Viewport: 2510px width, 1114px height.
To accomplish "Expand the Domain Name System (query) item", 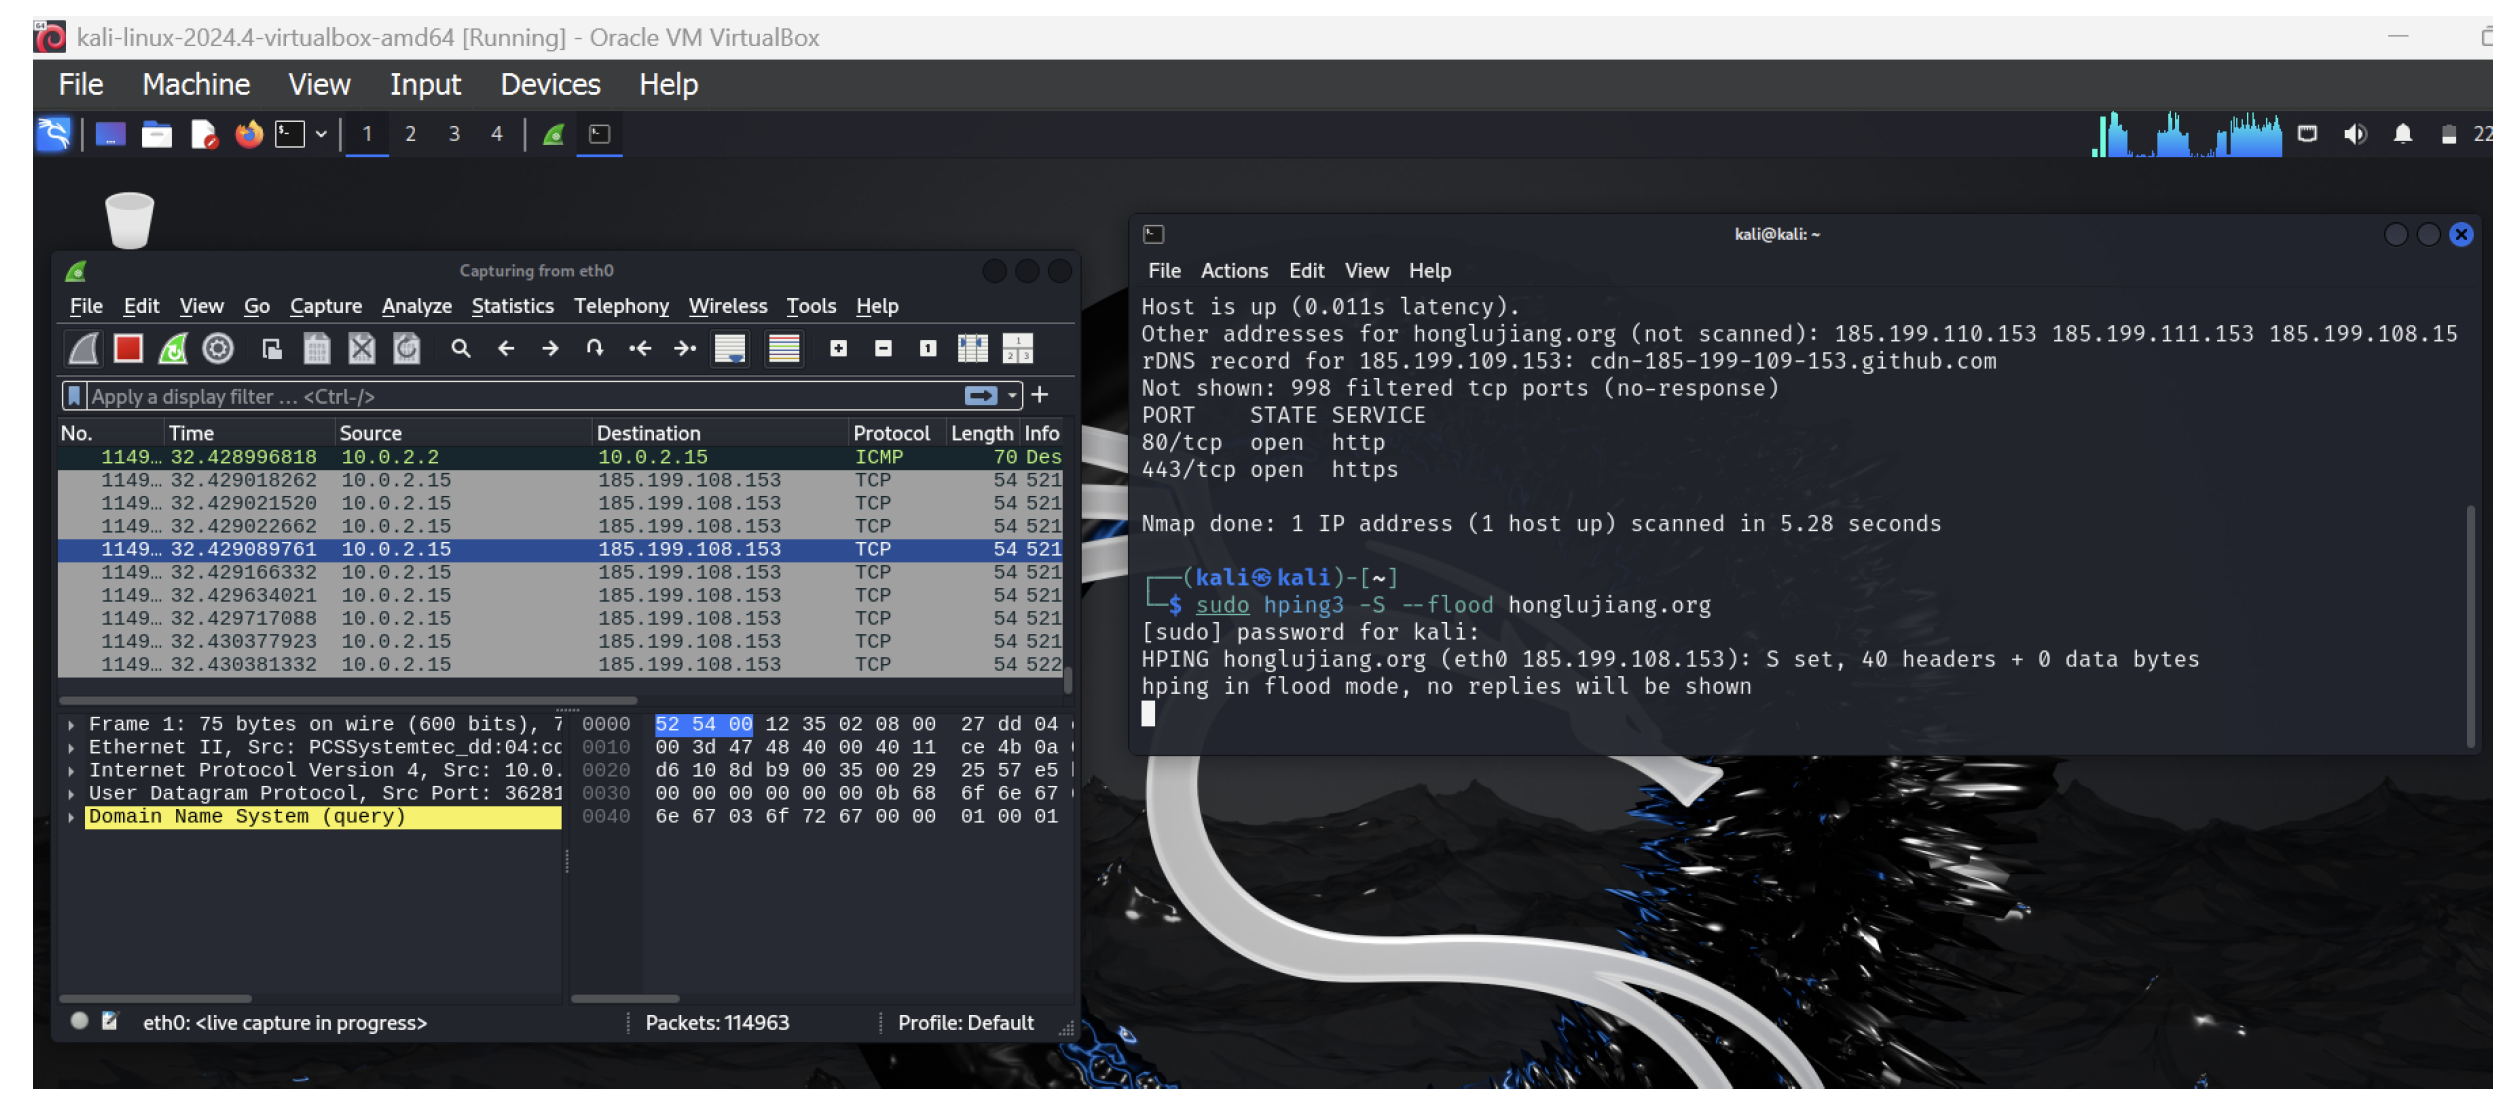I will pos(71,817).
